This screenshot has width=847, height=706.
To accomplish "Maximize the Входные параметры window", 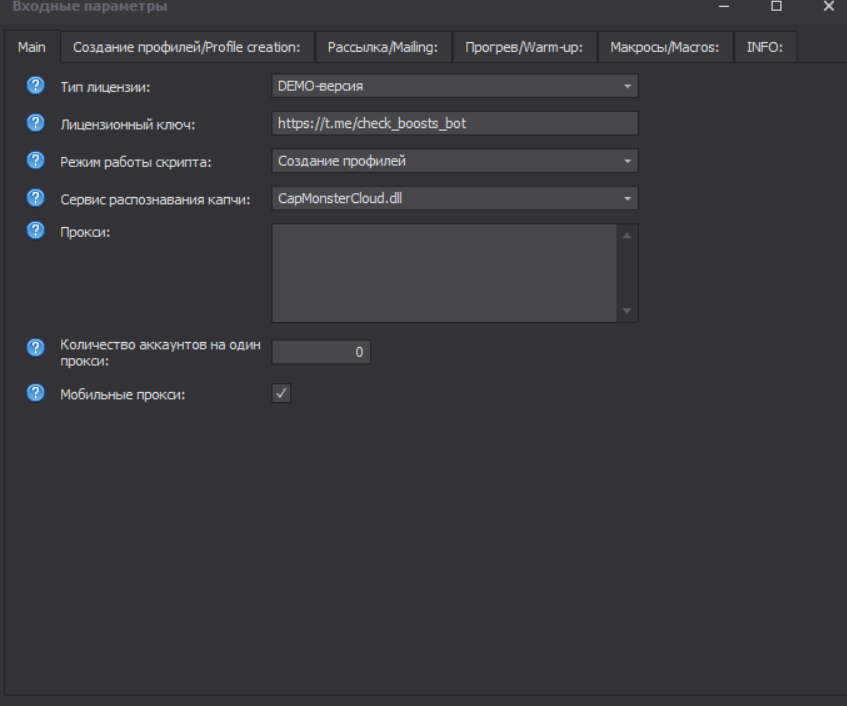I will [776, 6].
